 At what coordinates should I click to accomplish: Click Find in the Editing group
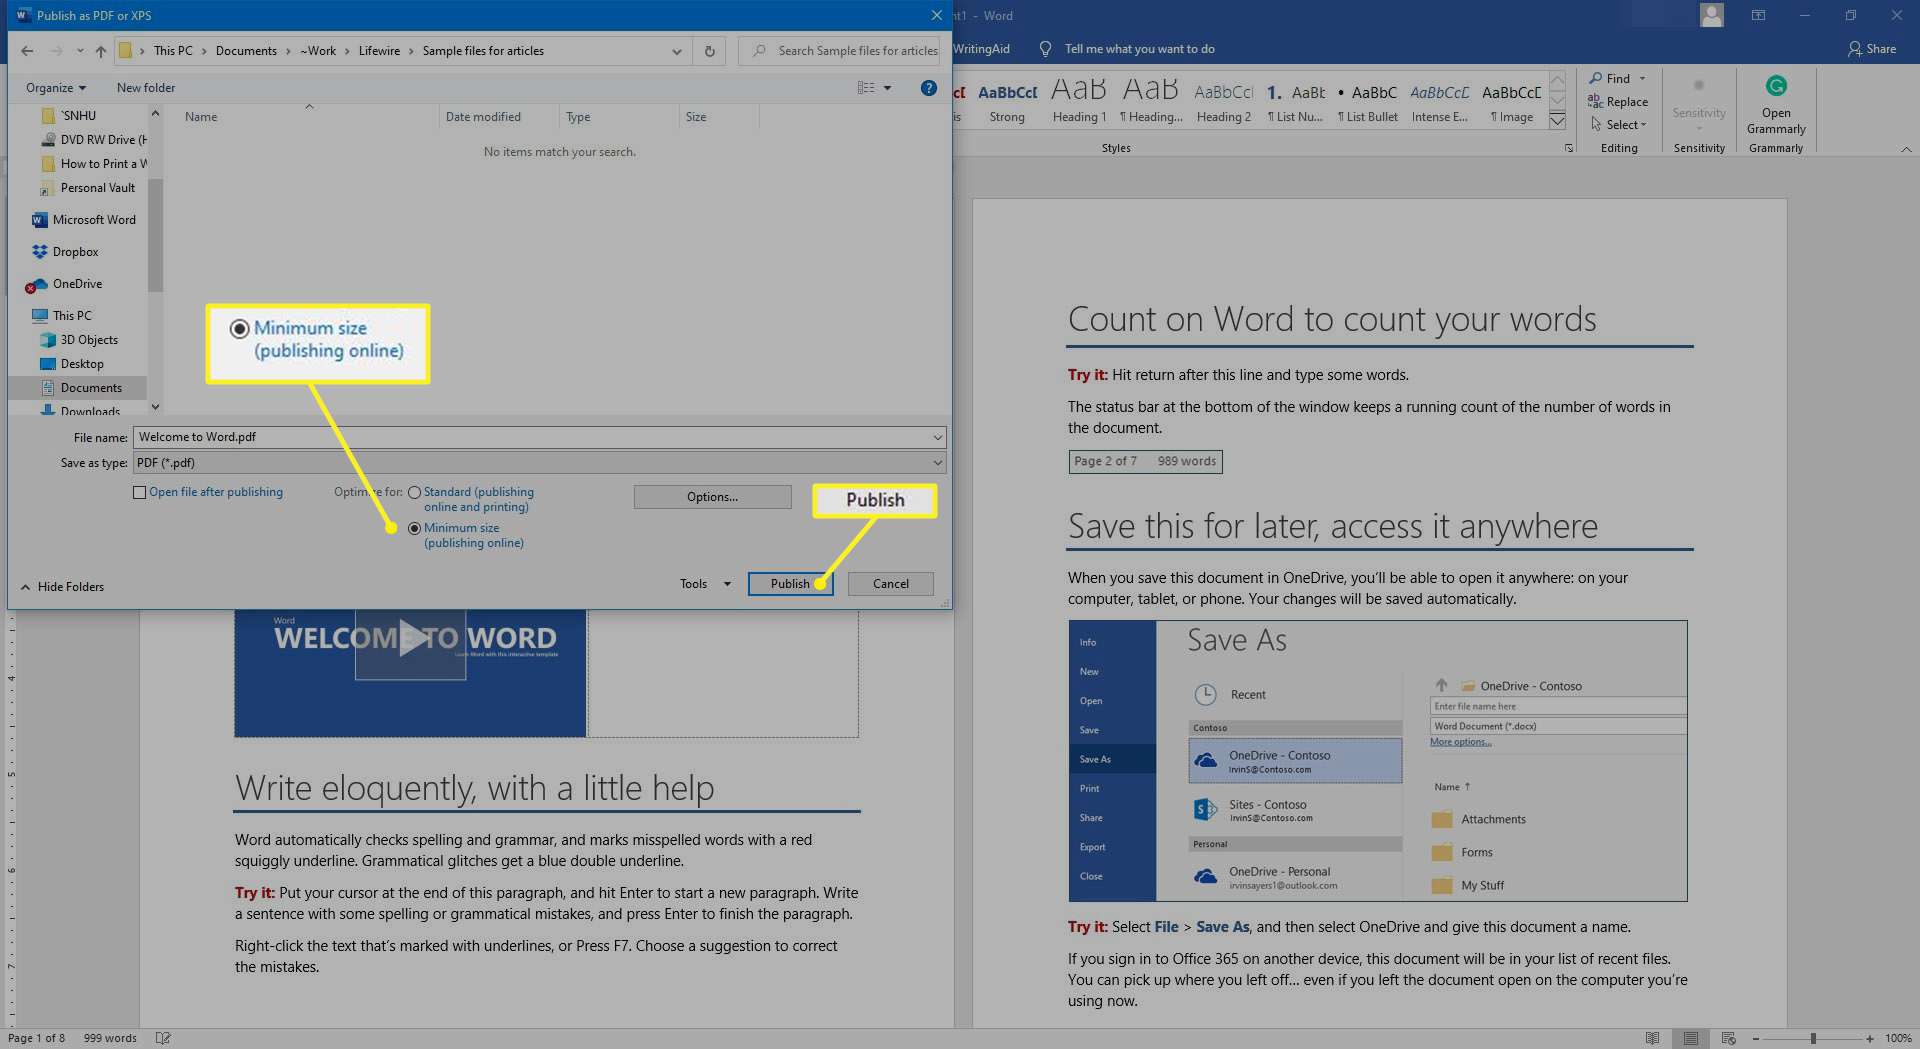1617,79
